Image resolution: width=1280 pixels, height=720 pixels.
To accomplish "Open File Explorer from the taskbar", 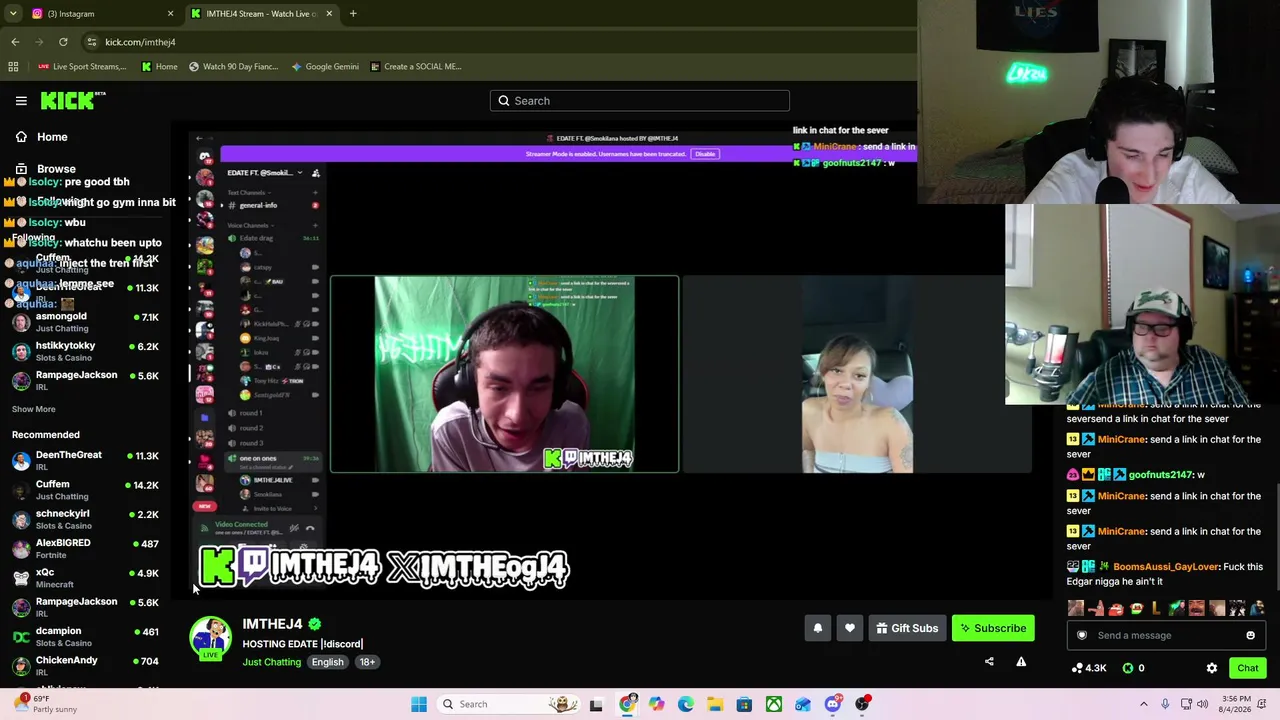I will (715, 704).
